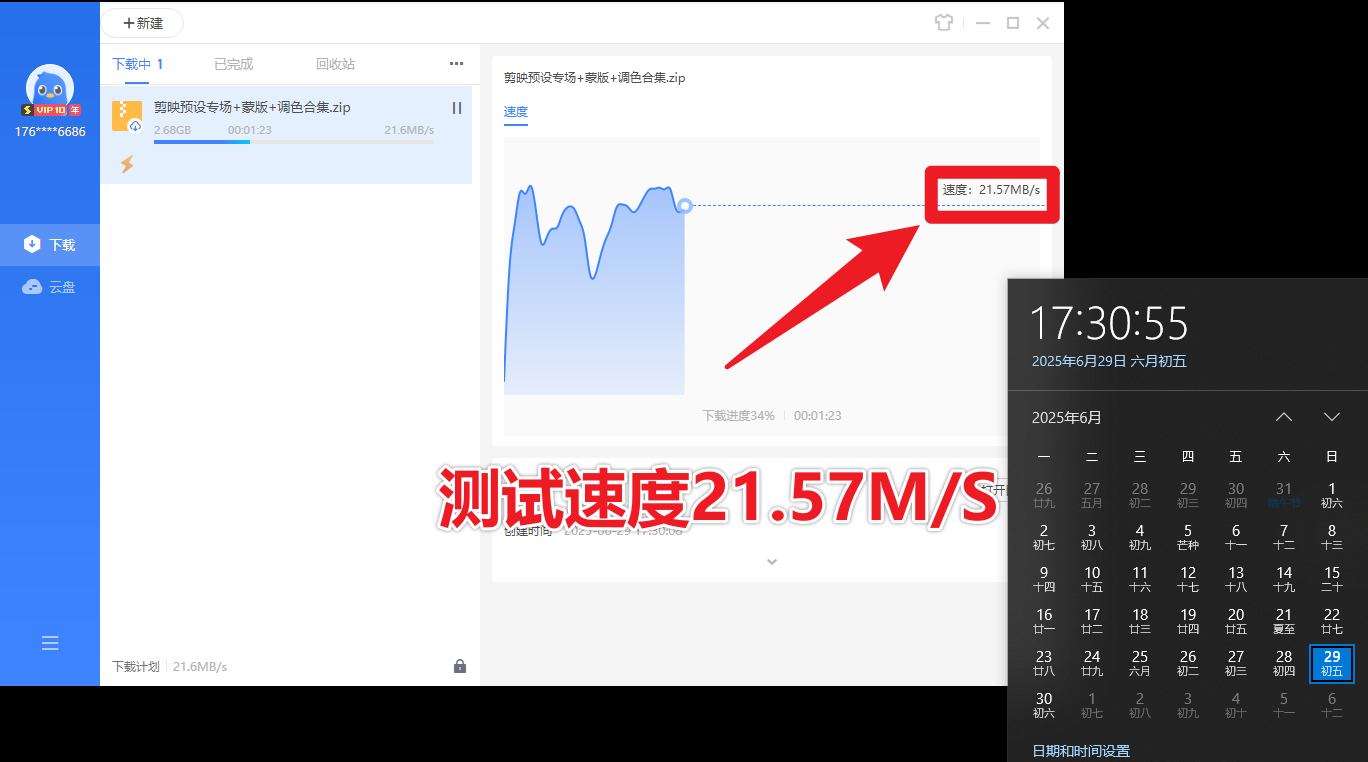The image size is (1368, 762).
Task: Open the skin/theme icon top right
Action: click(944, 22)
